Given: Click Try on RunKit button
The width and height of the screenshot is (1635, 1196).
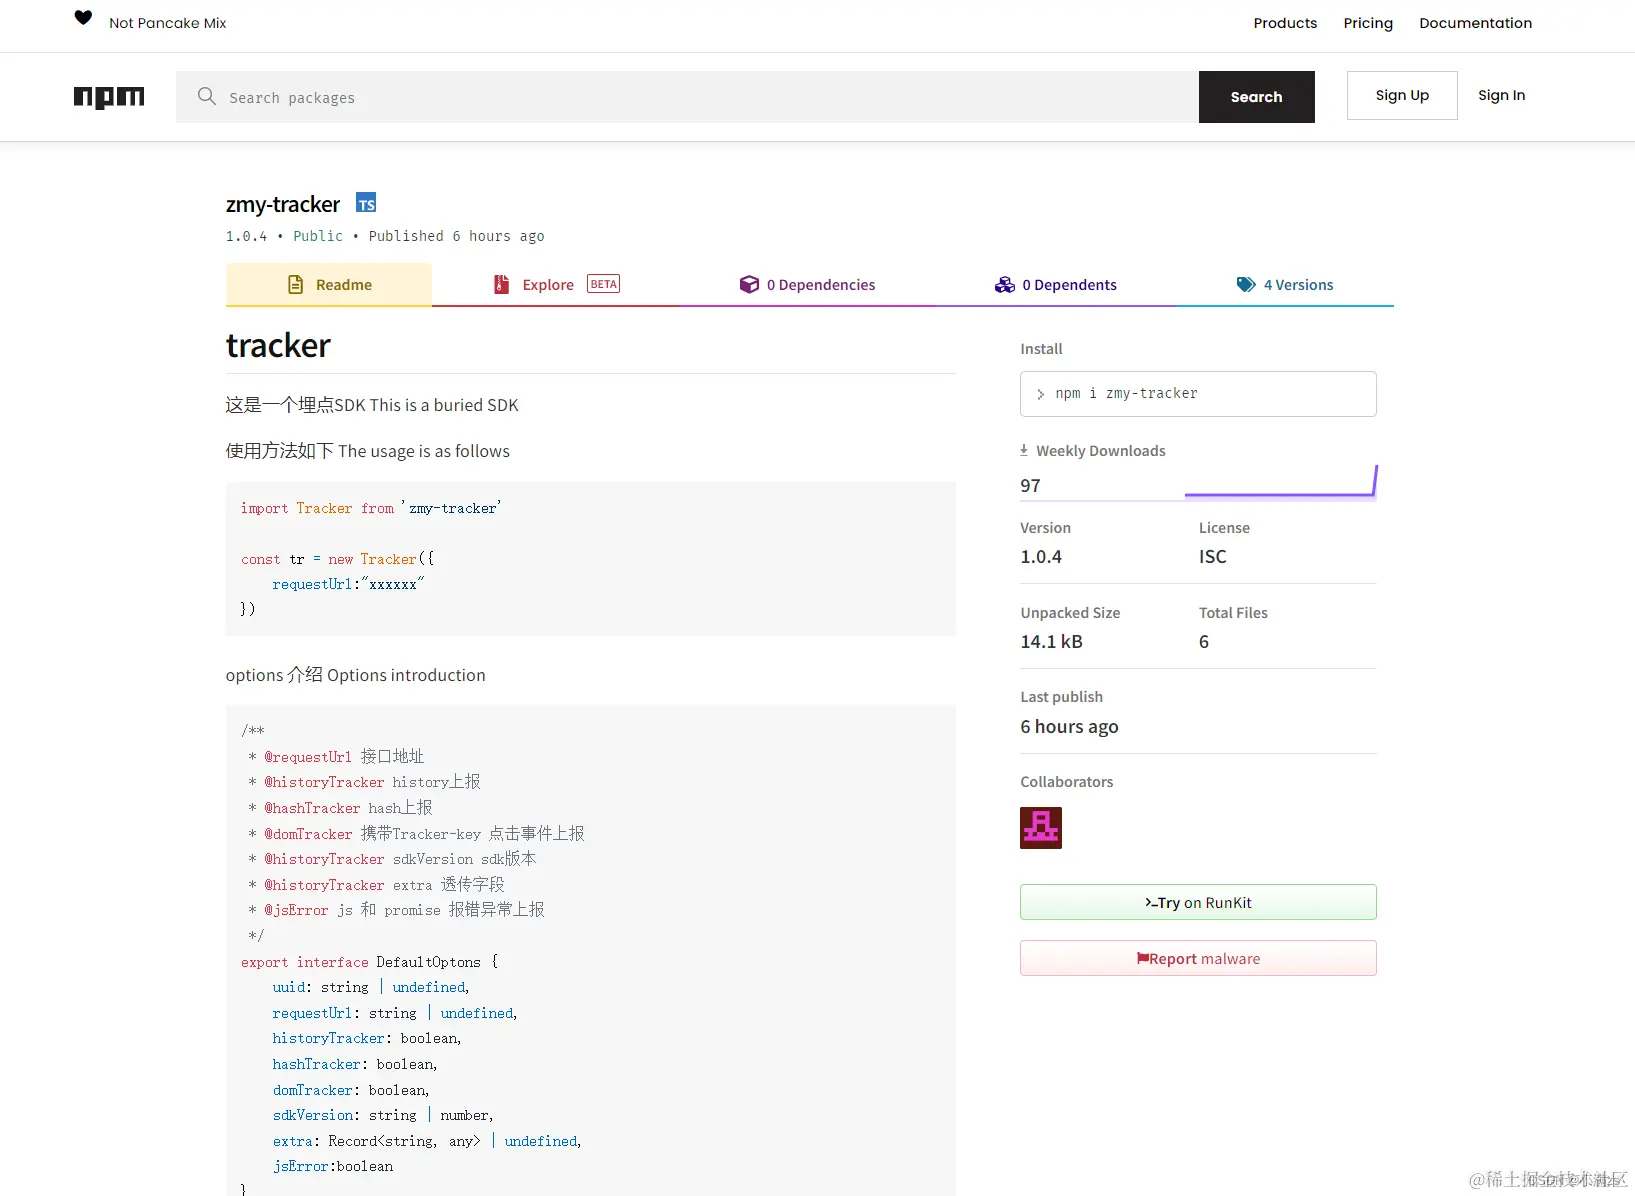Looking at the screenshot, I should 1198,902.
